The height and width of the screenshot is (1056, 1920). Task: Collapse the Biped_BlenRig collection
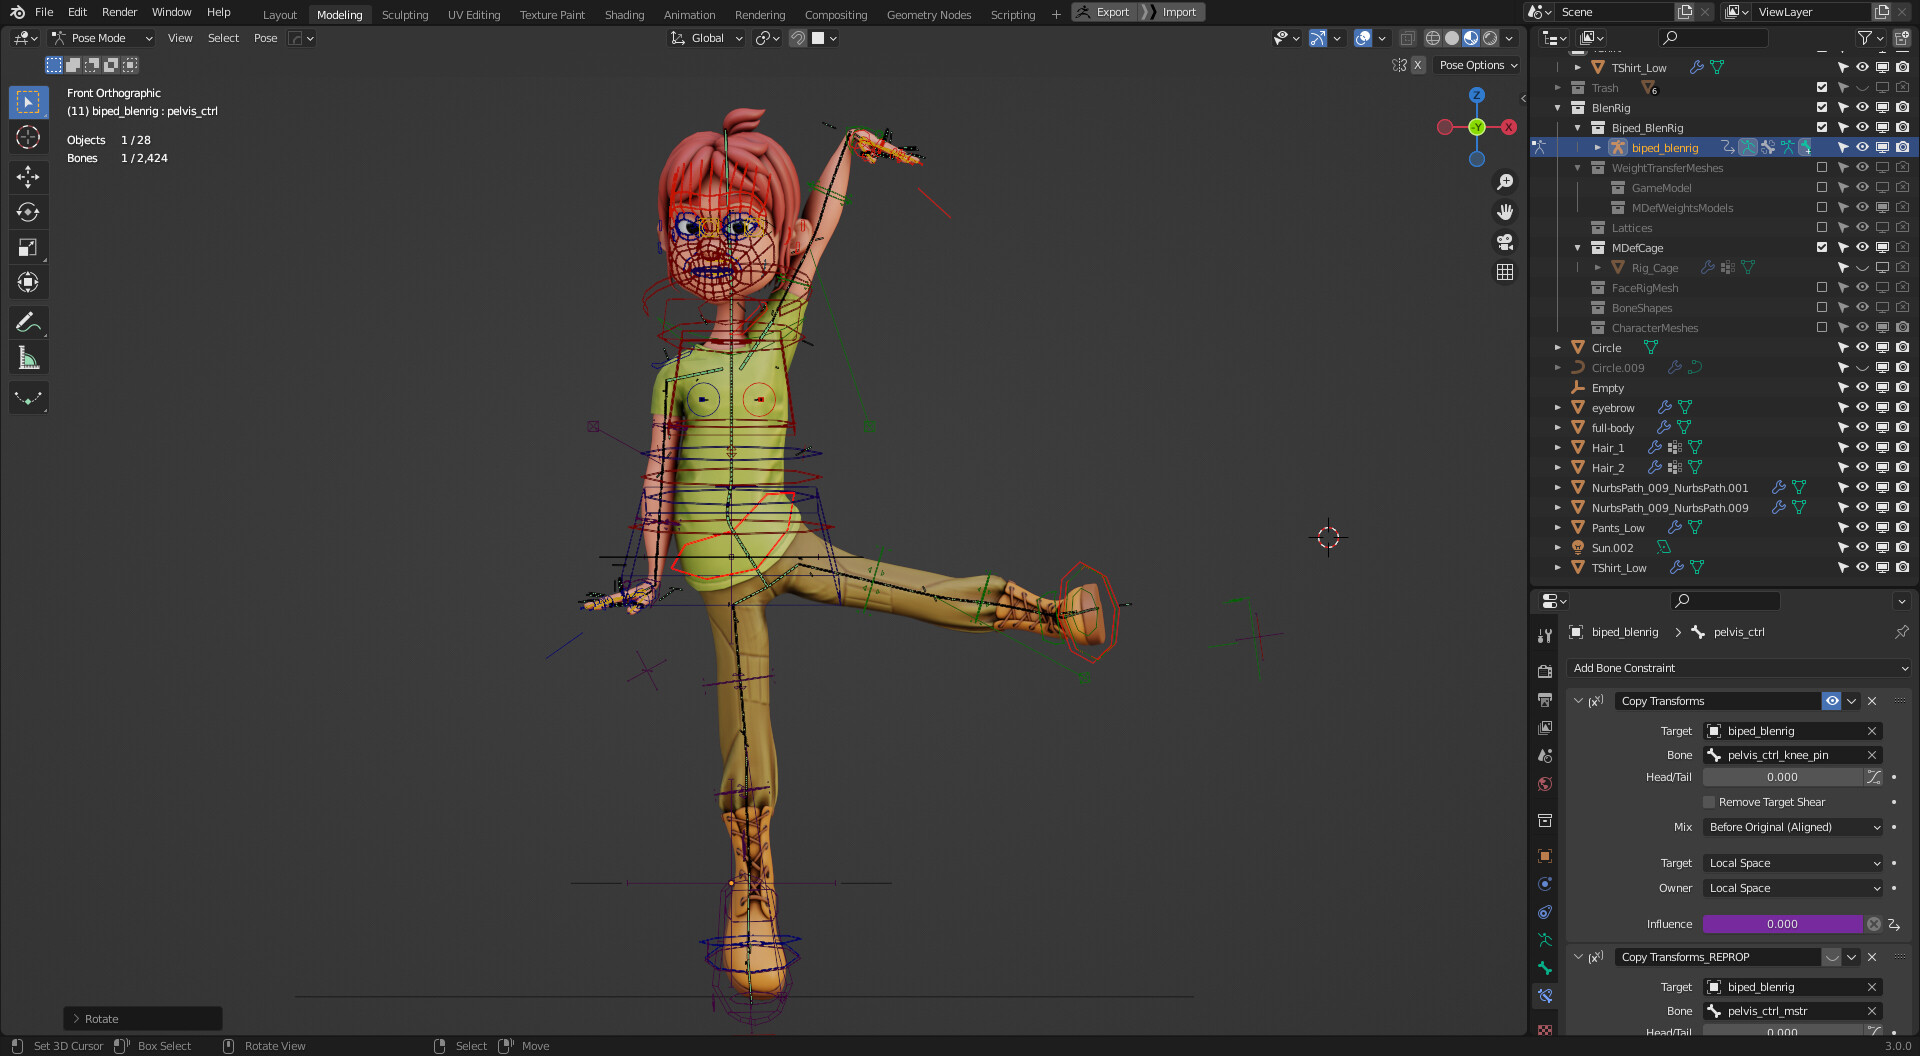click(x=1578, y=127)
